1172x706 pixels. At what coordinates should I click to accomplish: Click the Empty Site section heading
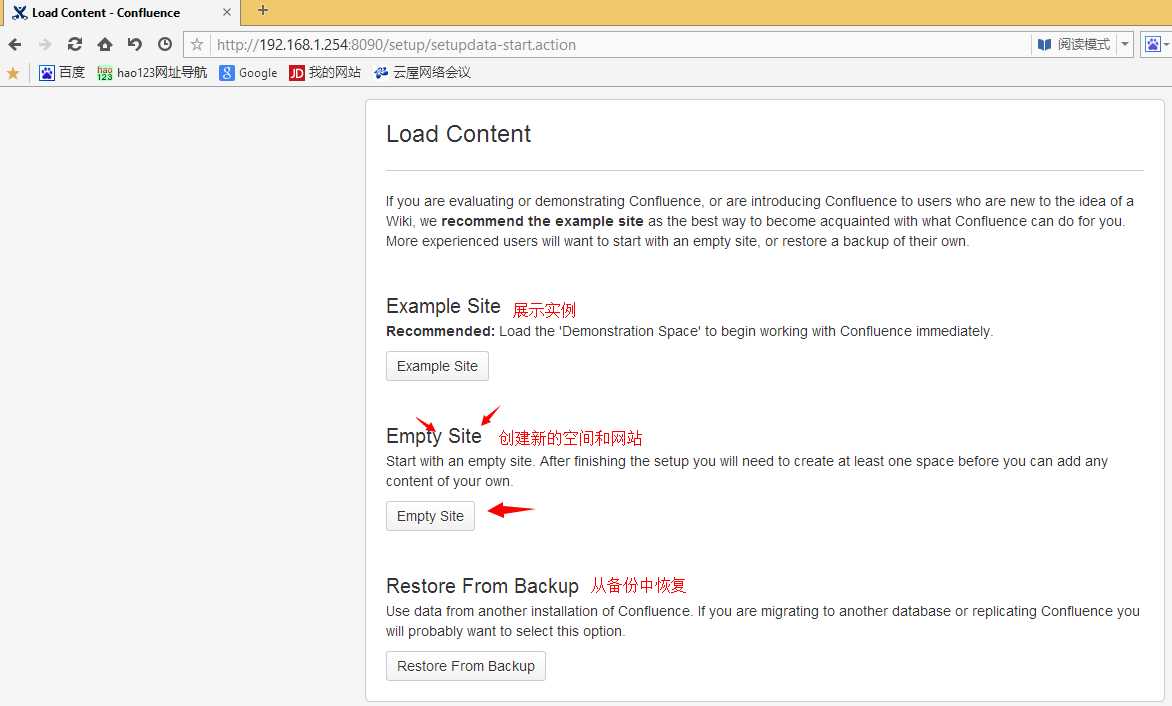(x=434, y=436)
